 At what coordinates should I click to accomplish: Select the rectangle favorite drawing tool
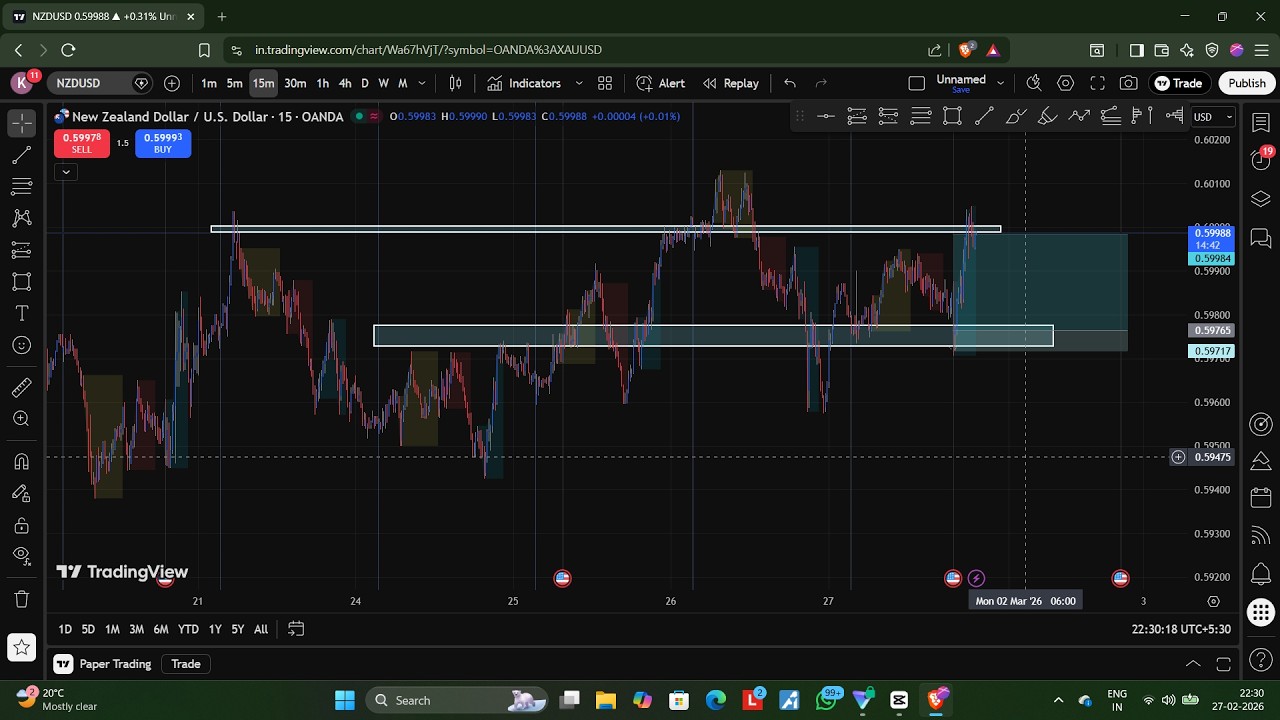(x=952, y=117)
